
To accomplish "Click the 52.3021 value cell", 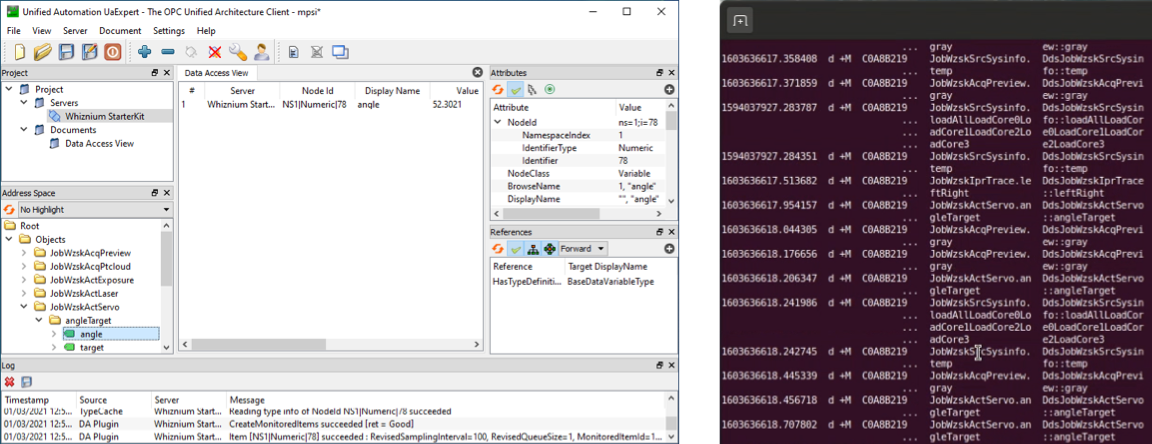I will pos(447,105).
